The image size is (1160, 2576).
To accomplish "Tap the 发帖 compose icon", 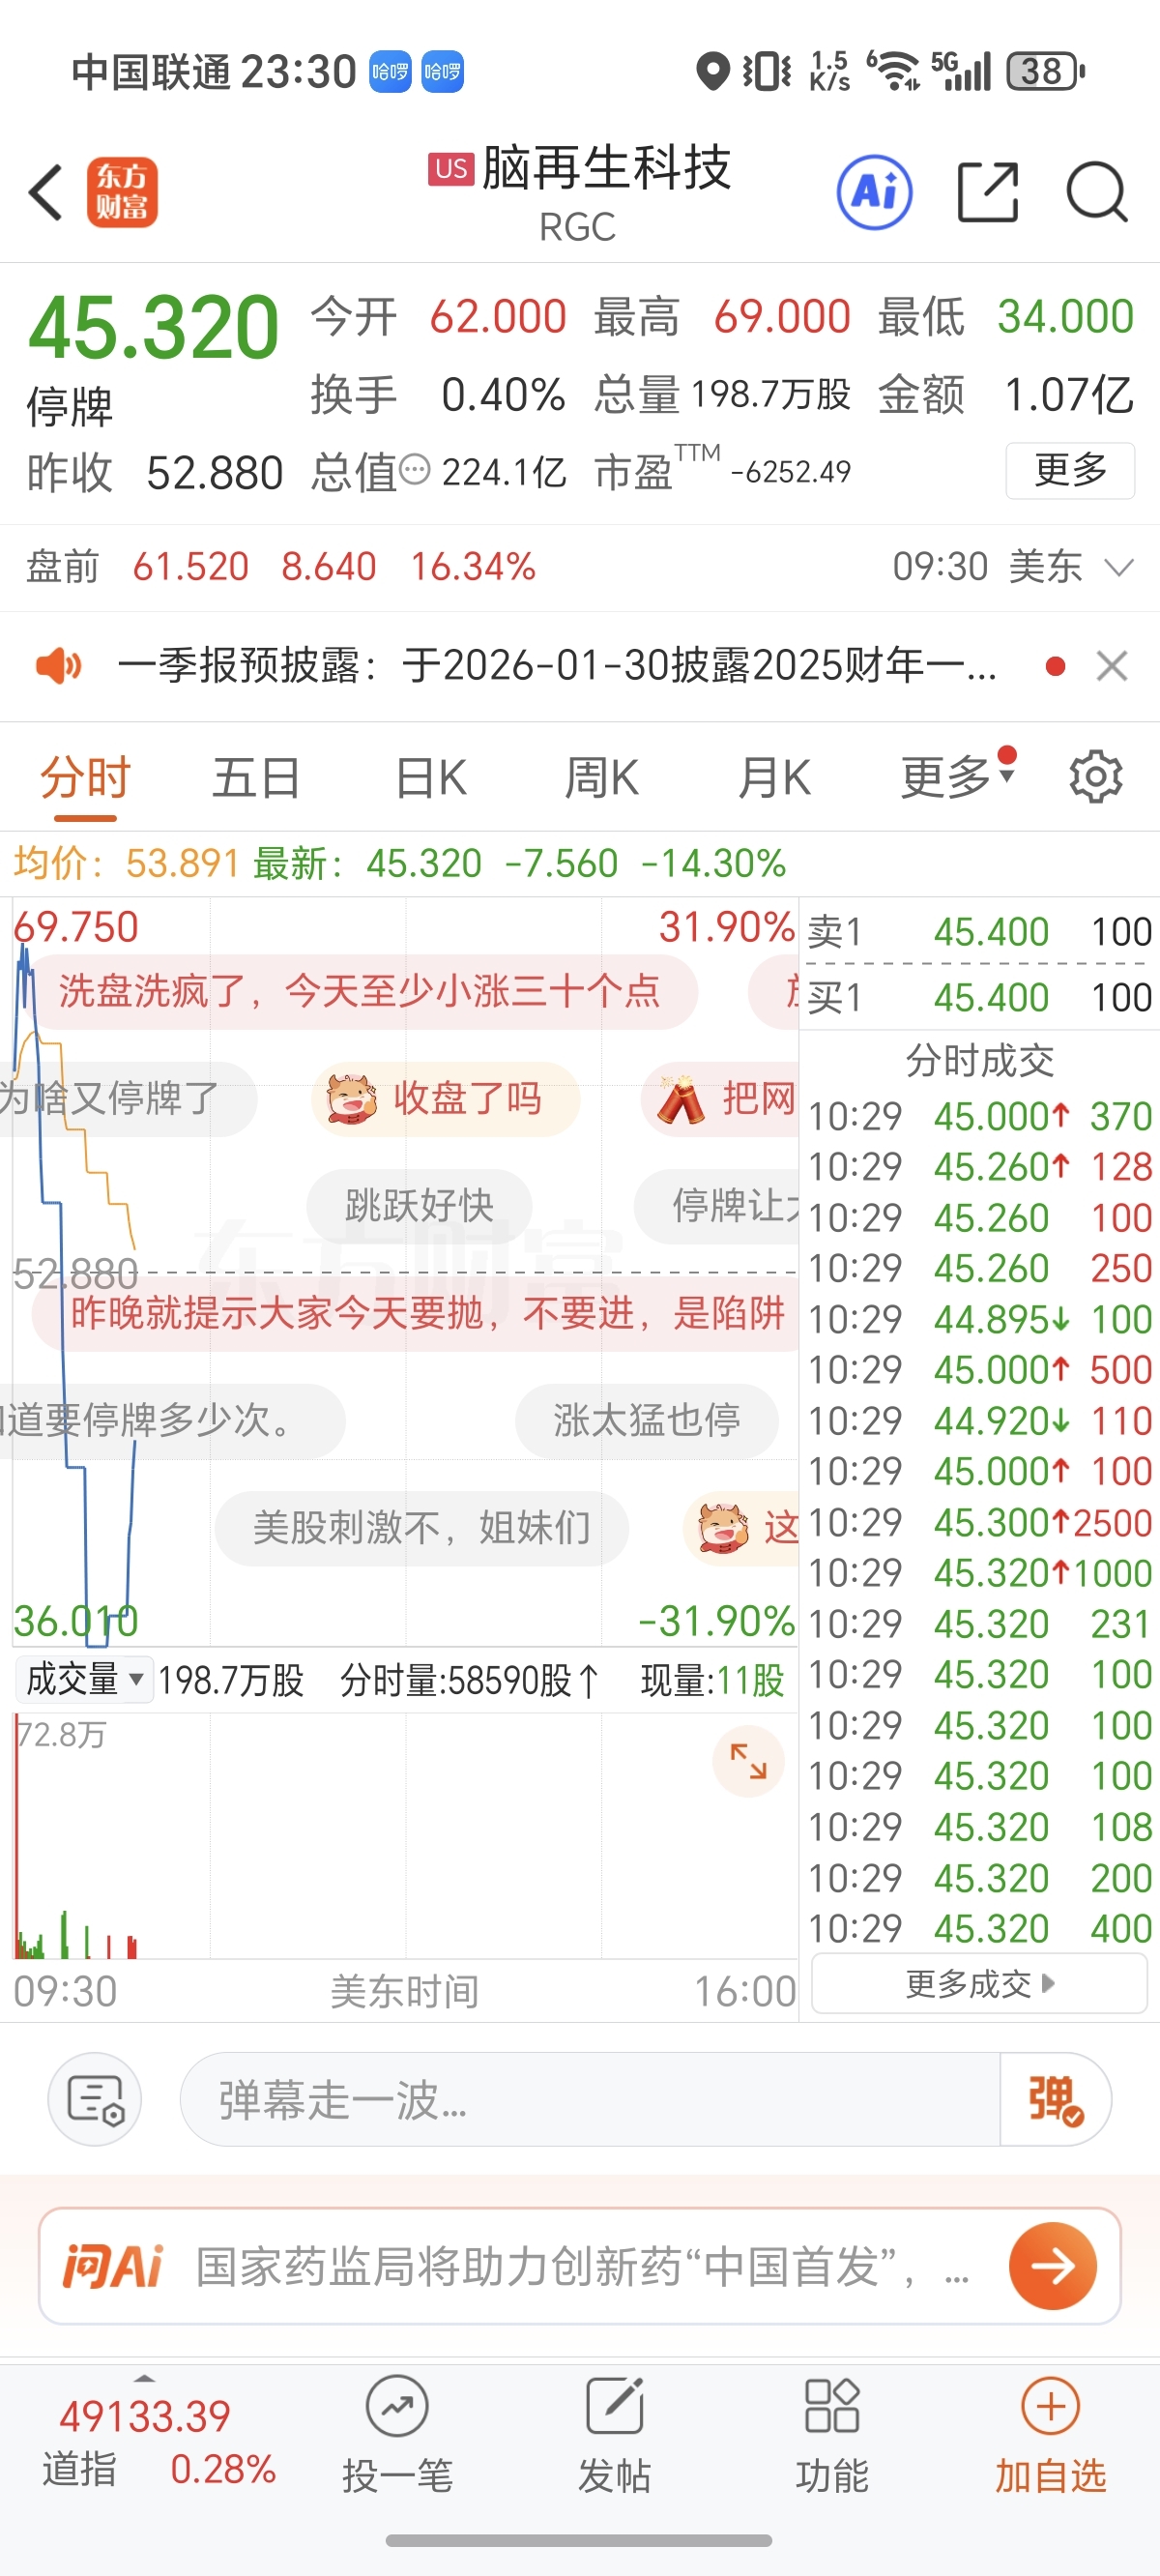I will [614, 2407].
